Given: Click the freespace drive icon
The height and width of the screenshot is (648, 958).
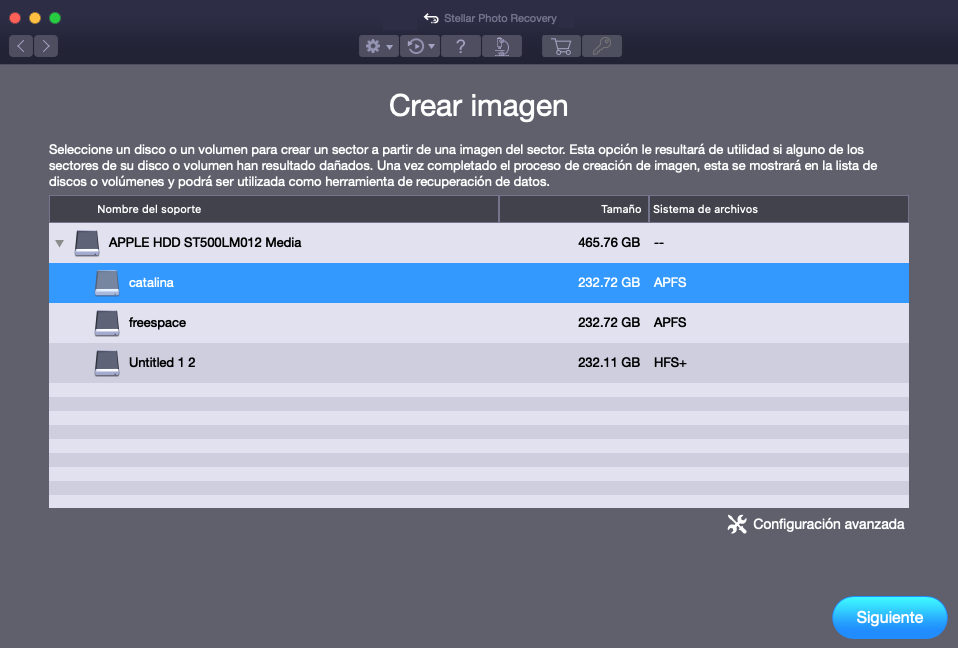Looking at the screenshot, I should (x=107, y=323).
